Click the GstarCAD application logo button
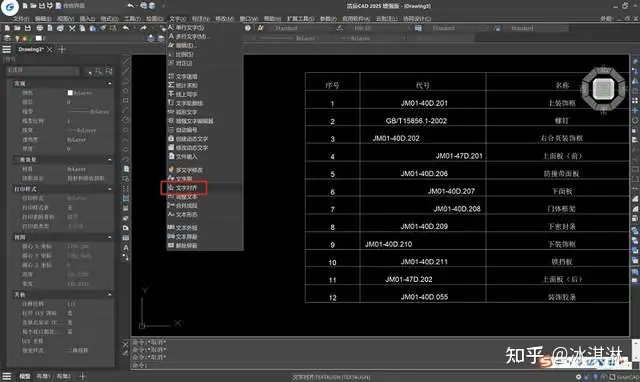 tap(9, 7)
